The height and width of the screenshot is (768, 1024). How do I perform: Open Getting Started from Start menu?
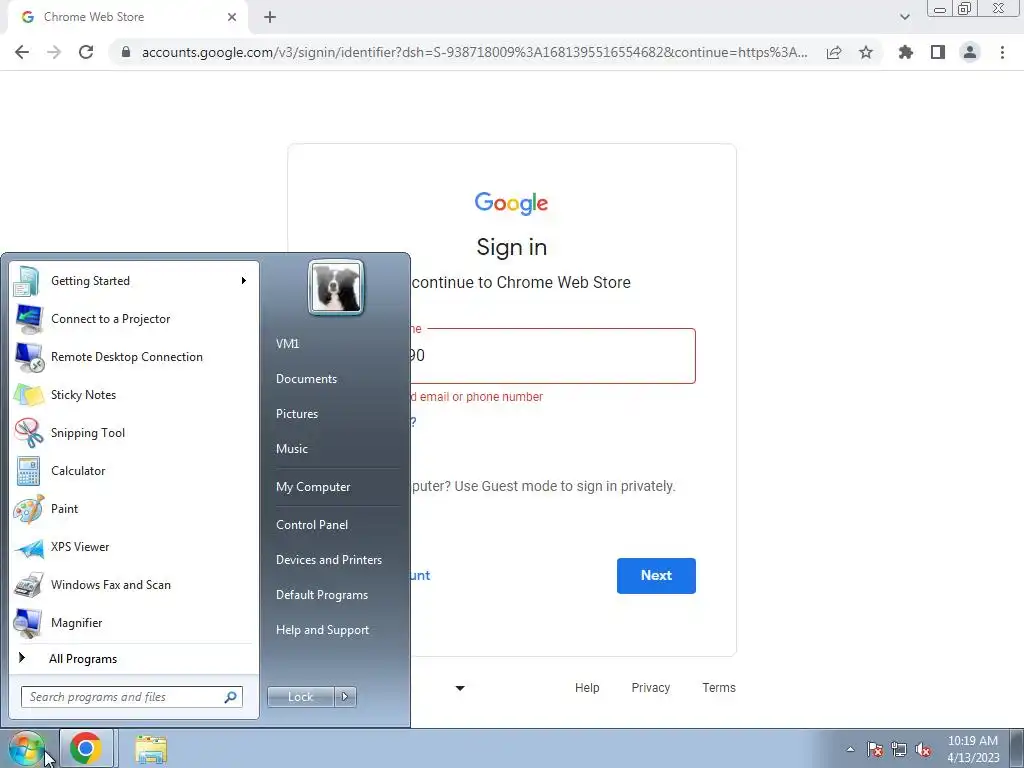coord(133,281)
